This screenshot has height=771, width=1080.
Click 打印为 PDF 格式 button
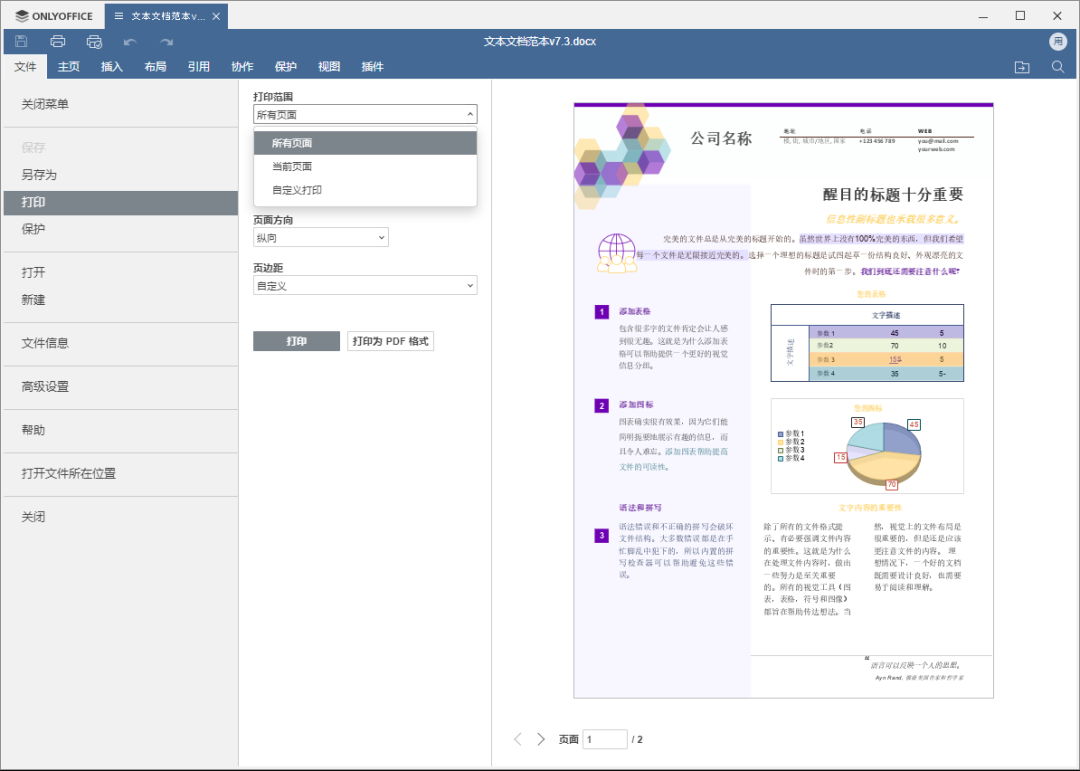click(389, 340)
